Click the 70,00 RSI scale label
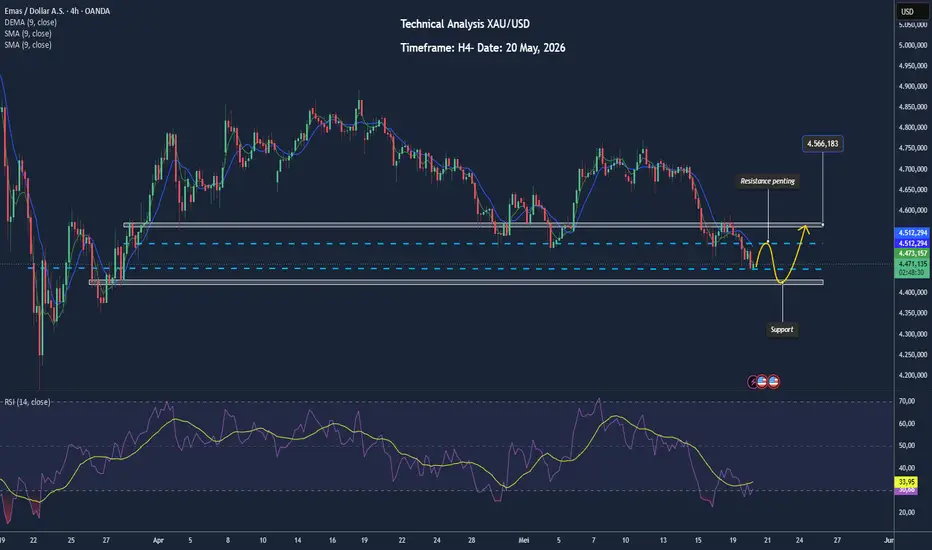The height and width of the screenshot is (550, 932). (x=906, y=401)
